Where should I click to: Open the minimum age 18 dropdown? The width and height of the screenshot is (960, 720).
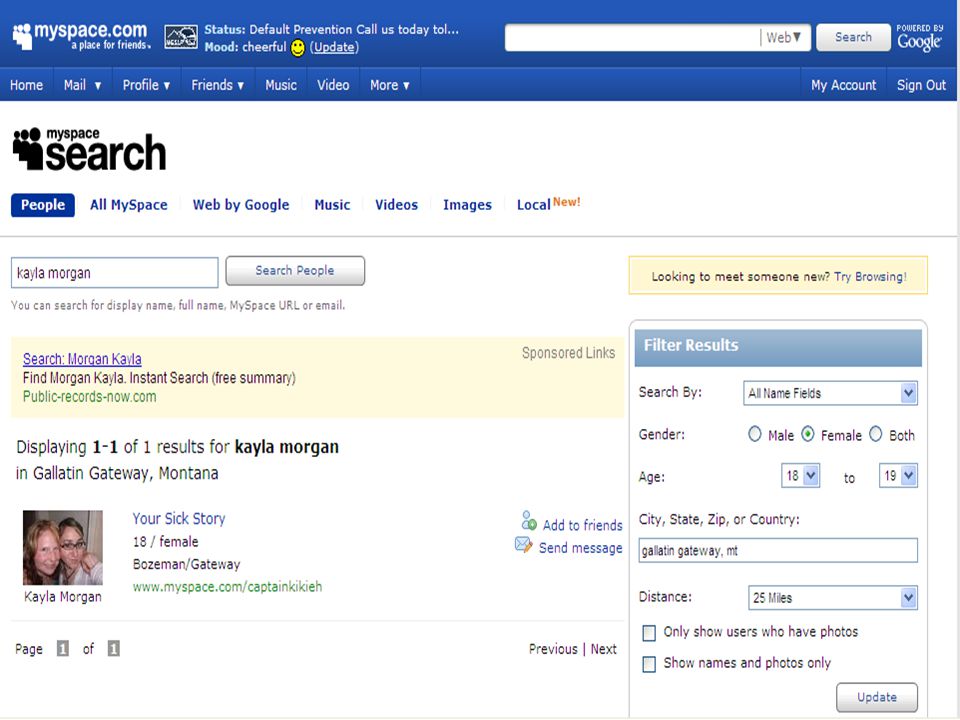click(x=800, y=476)
